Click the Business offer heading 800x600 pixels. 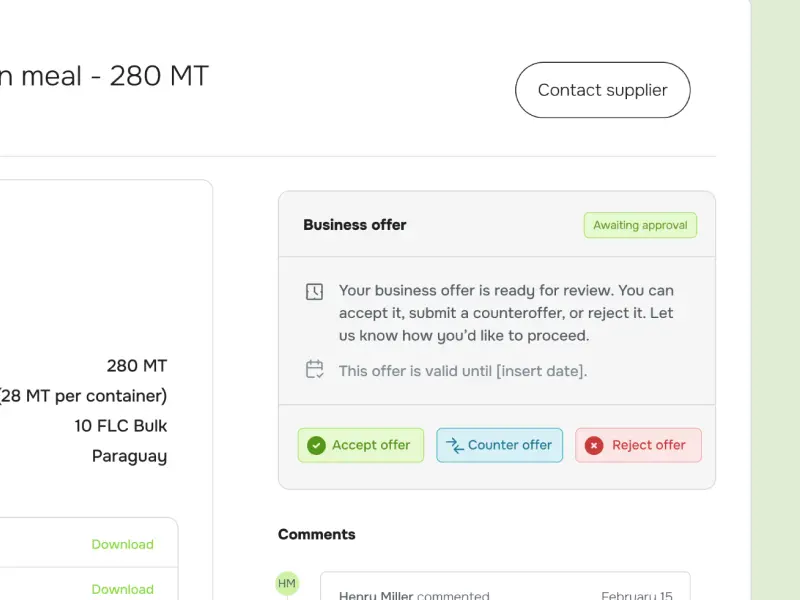click(x=355, y=225)
